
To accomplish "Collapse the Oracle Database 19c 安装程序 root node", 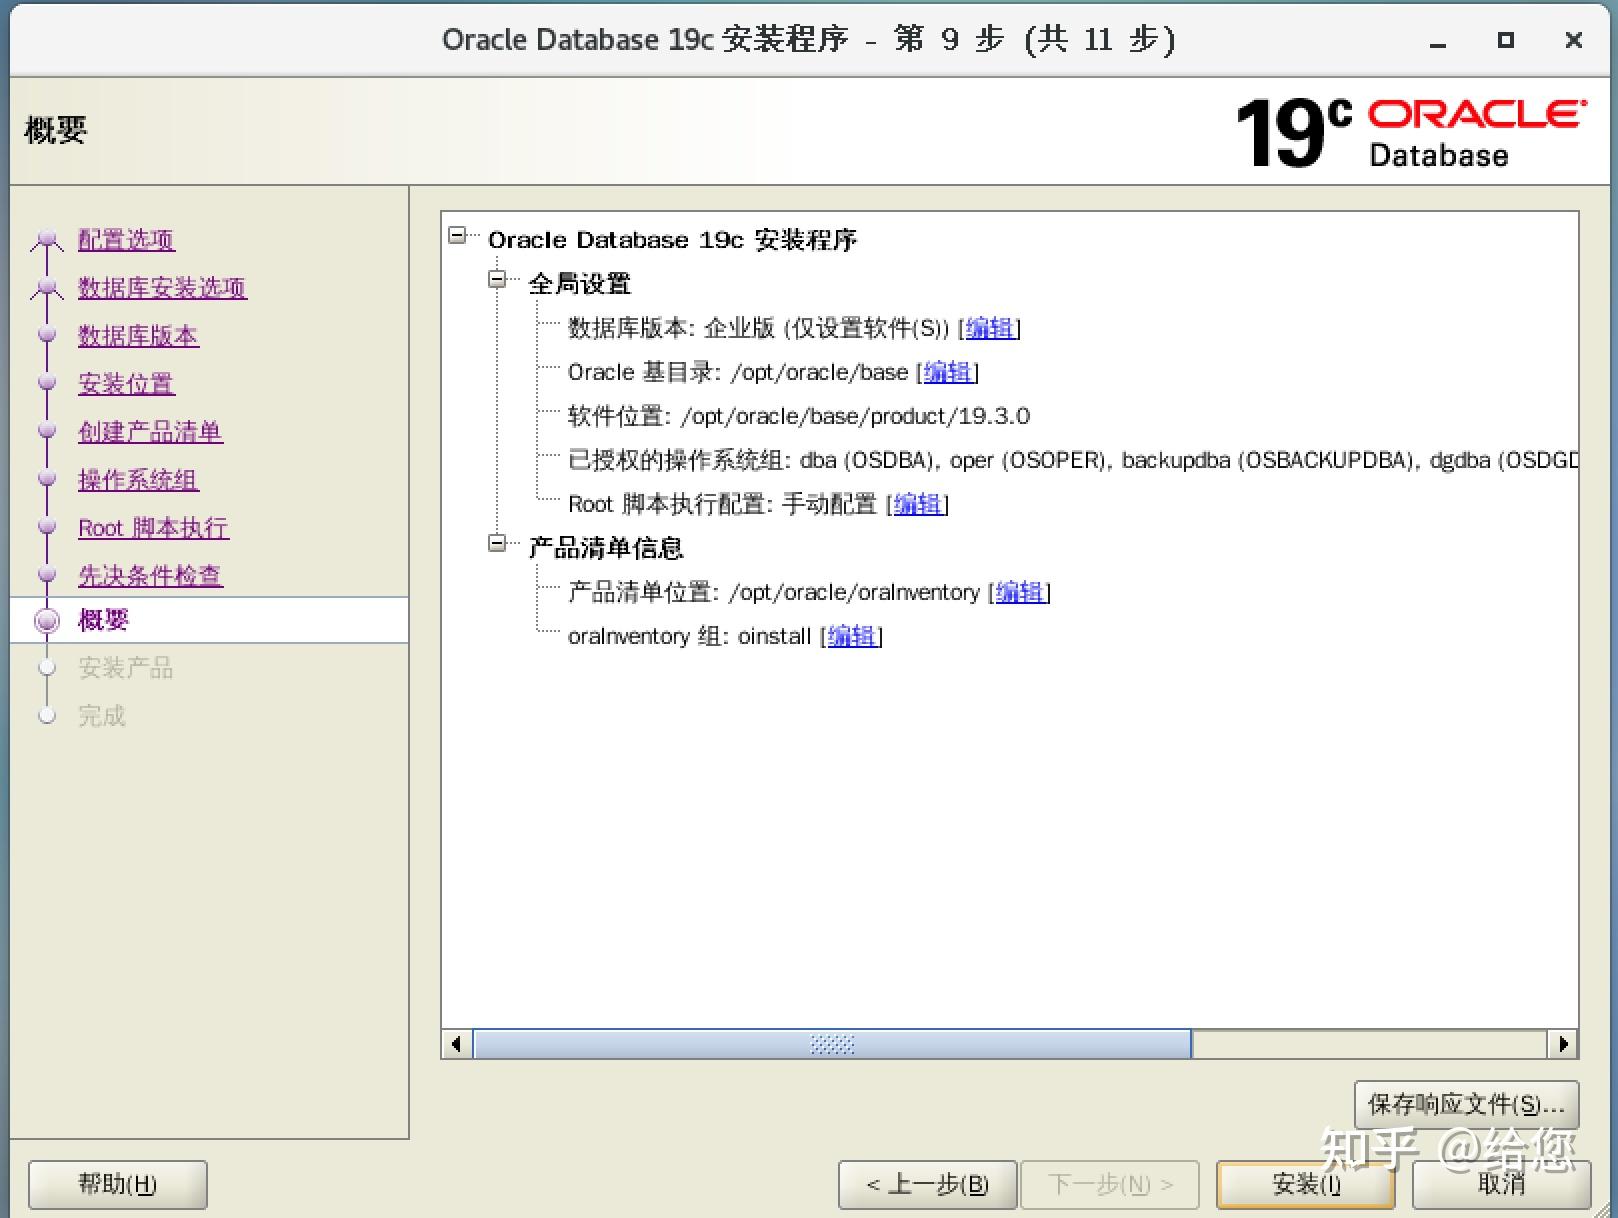I will click(x=458, y=234).
